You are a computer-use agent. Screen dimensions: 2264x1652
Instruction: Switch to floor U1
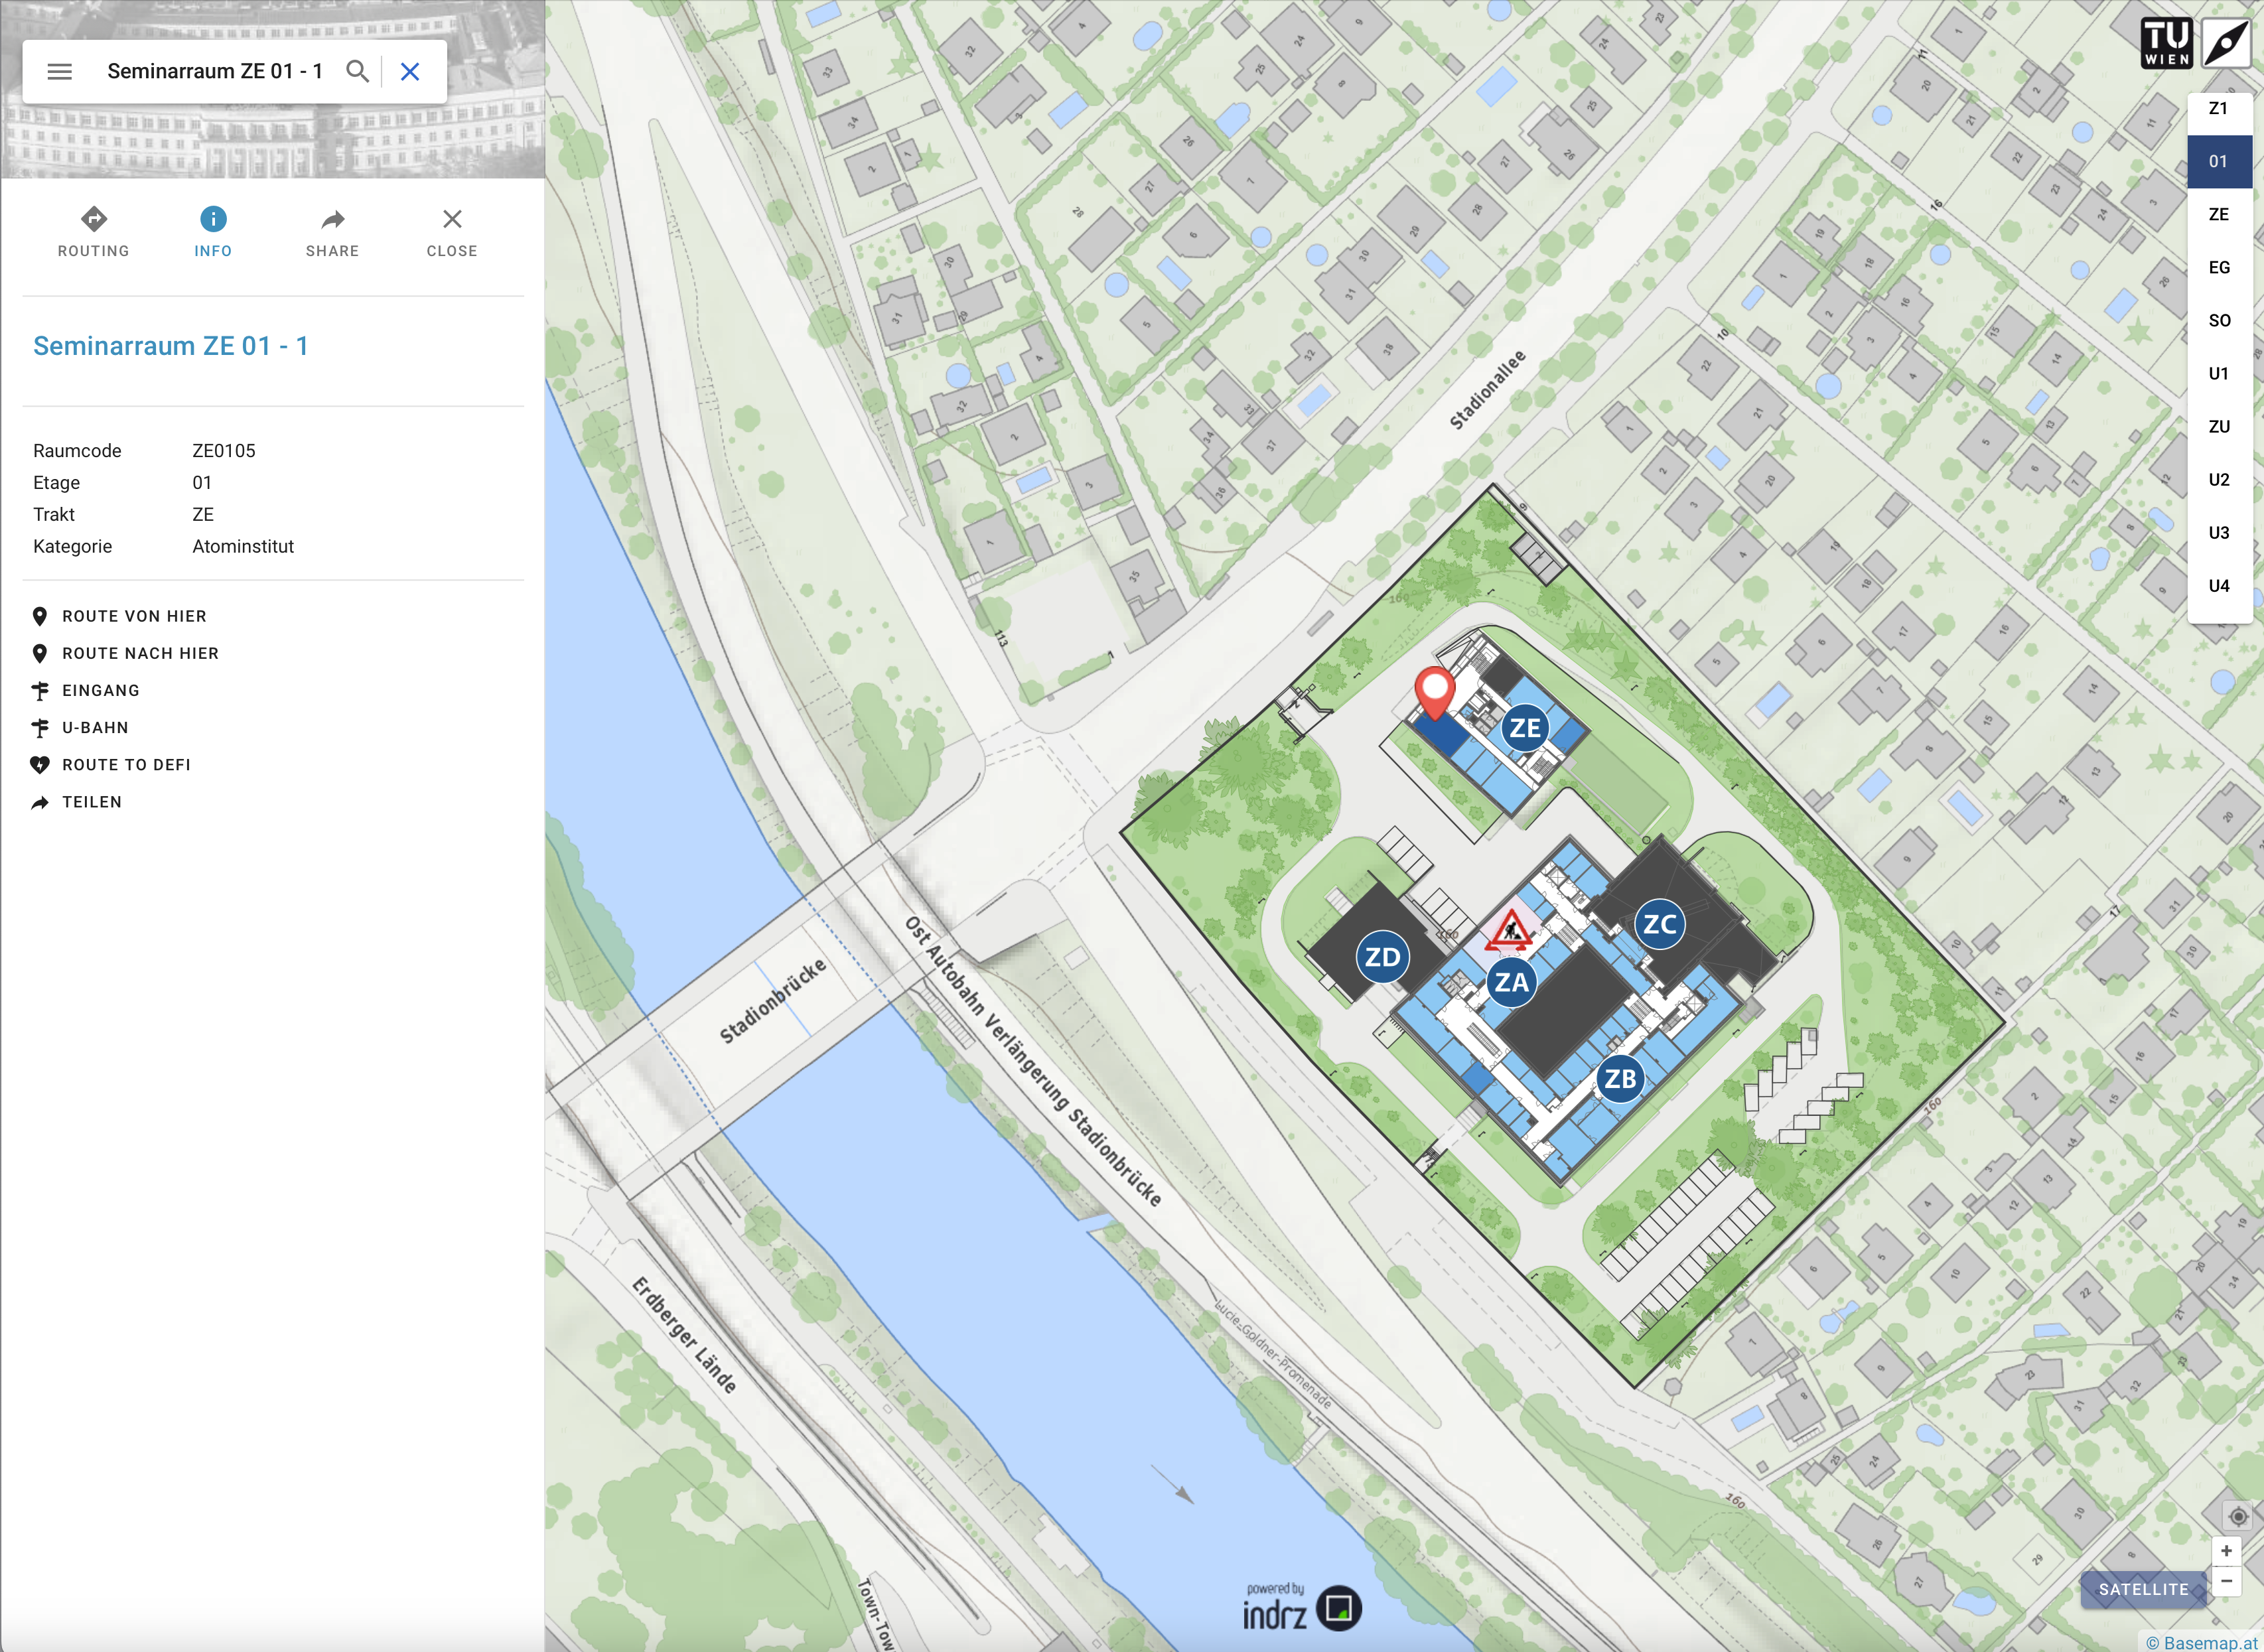coord(2219,373)
